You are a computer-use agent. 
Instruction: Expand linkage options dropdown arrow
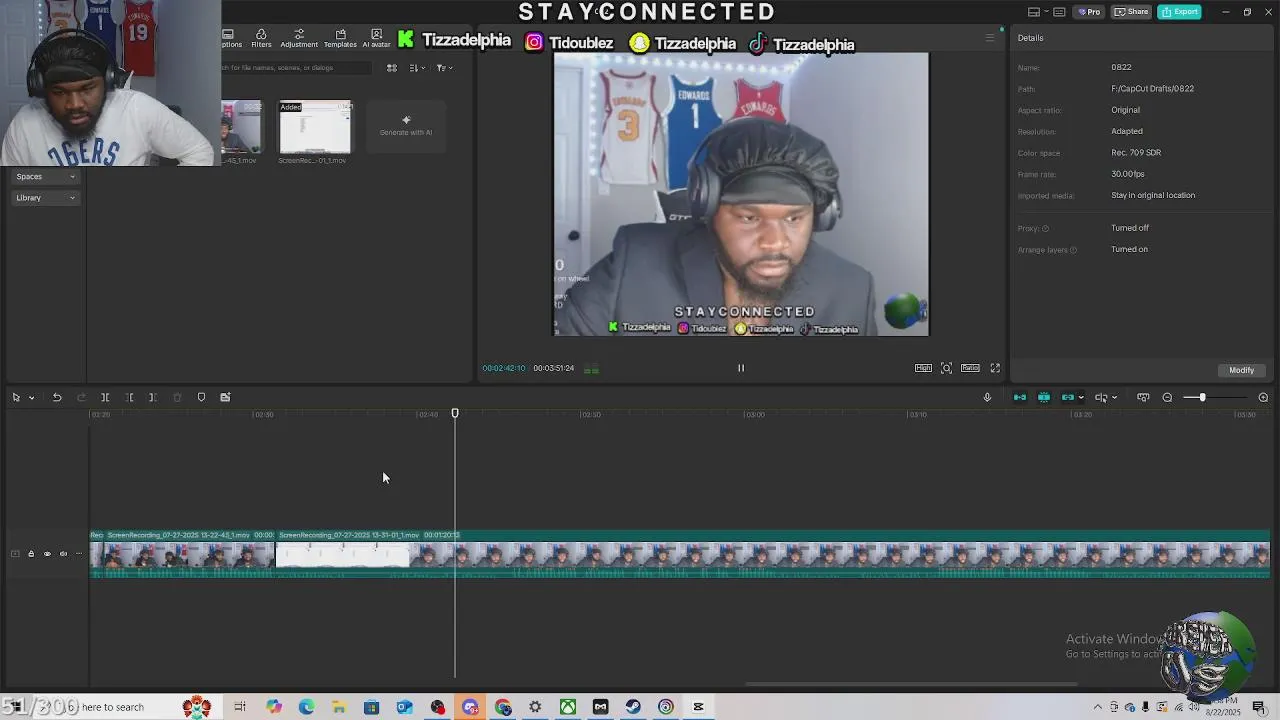(1081, 398)
